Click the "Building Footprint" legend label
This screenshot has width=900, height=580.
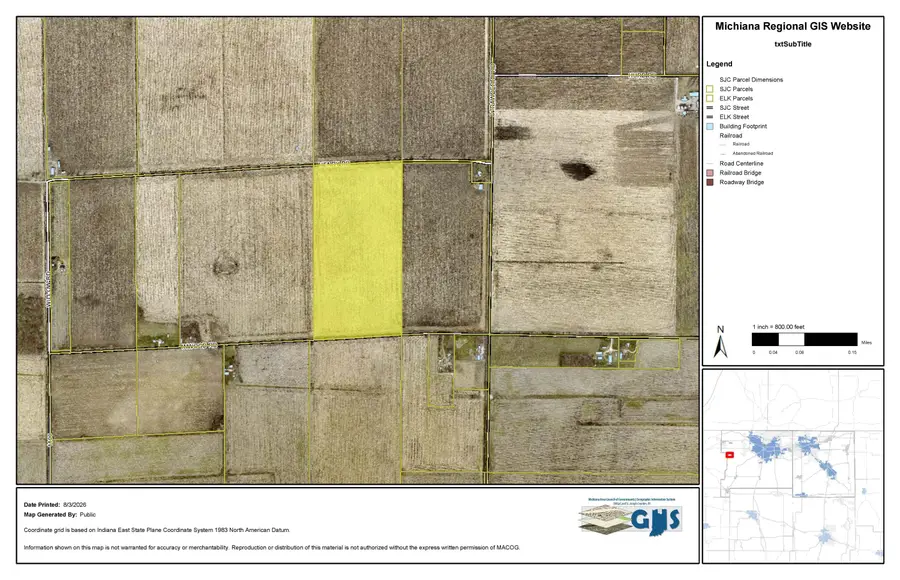743,126
